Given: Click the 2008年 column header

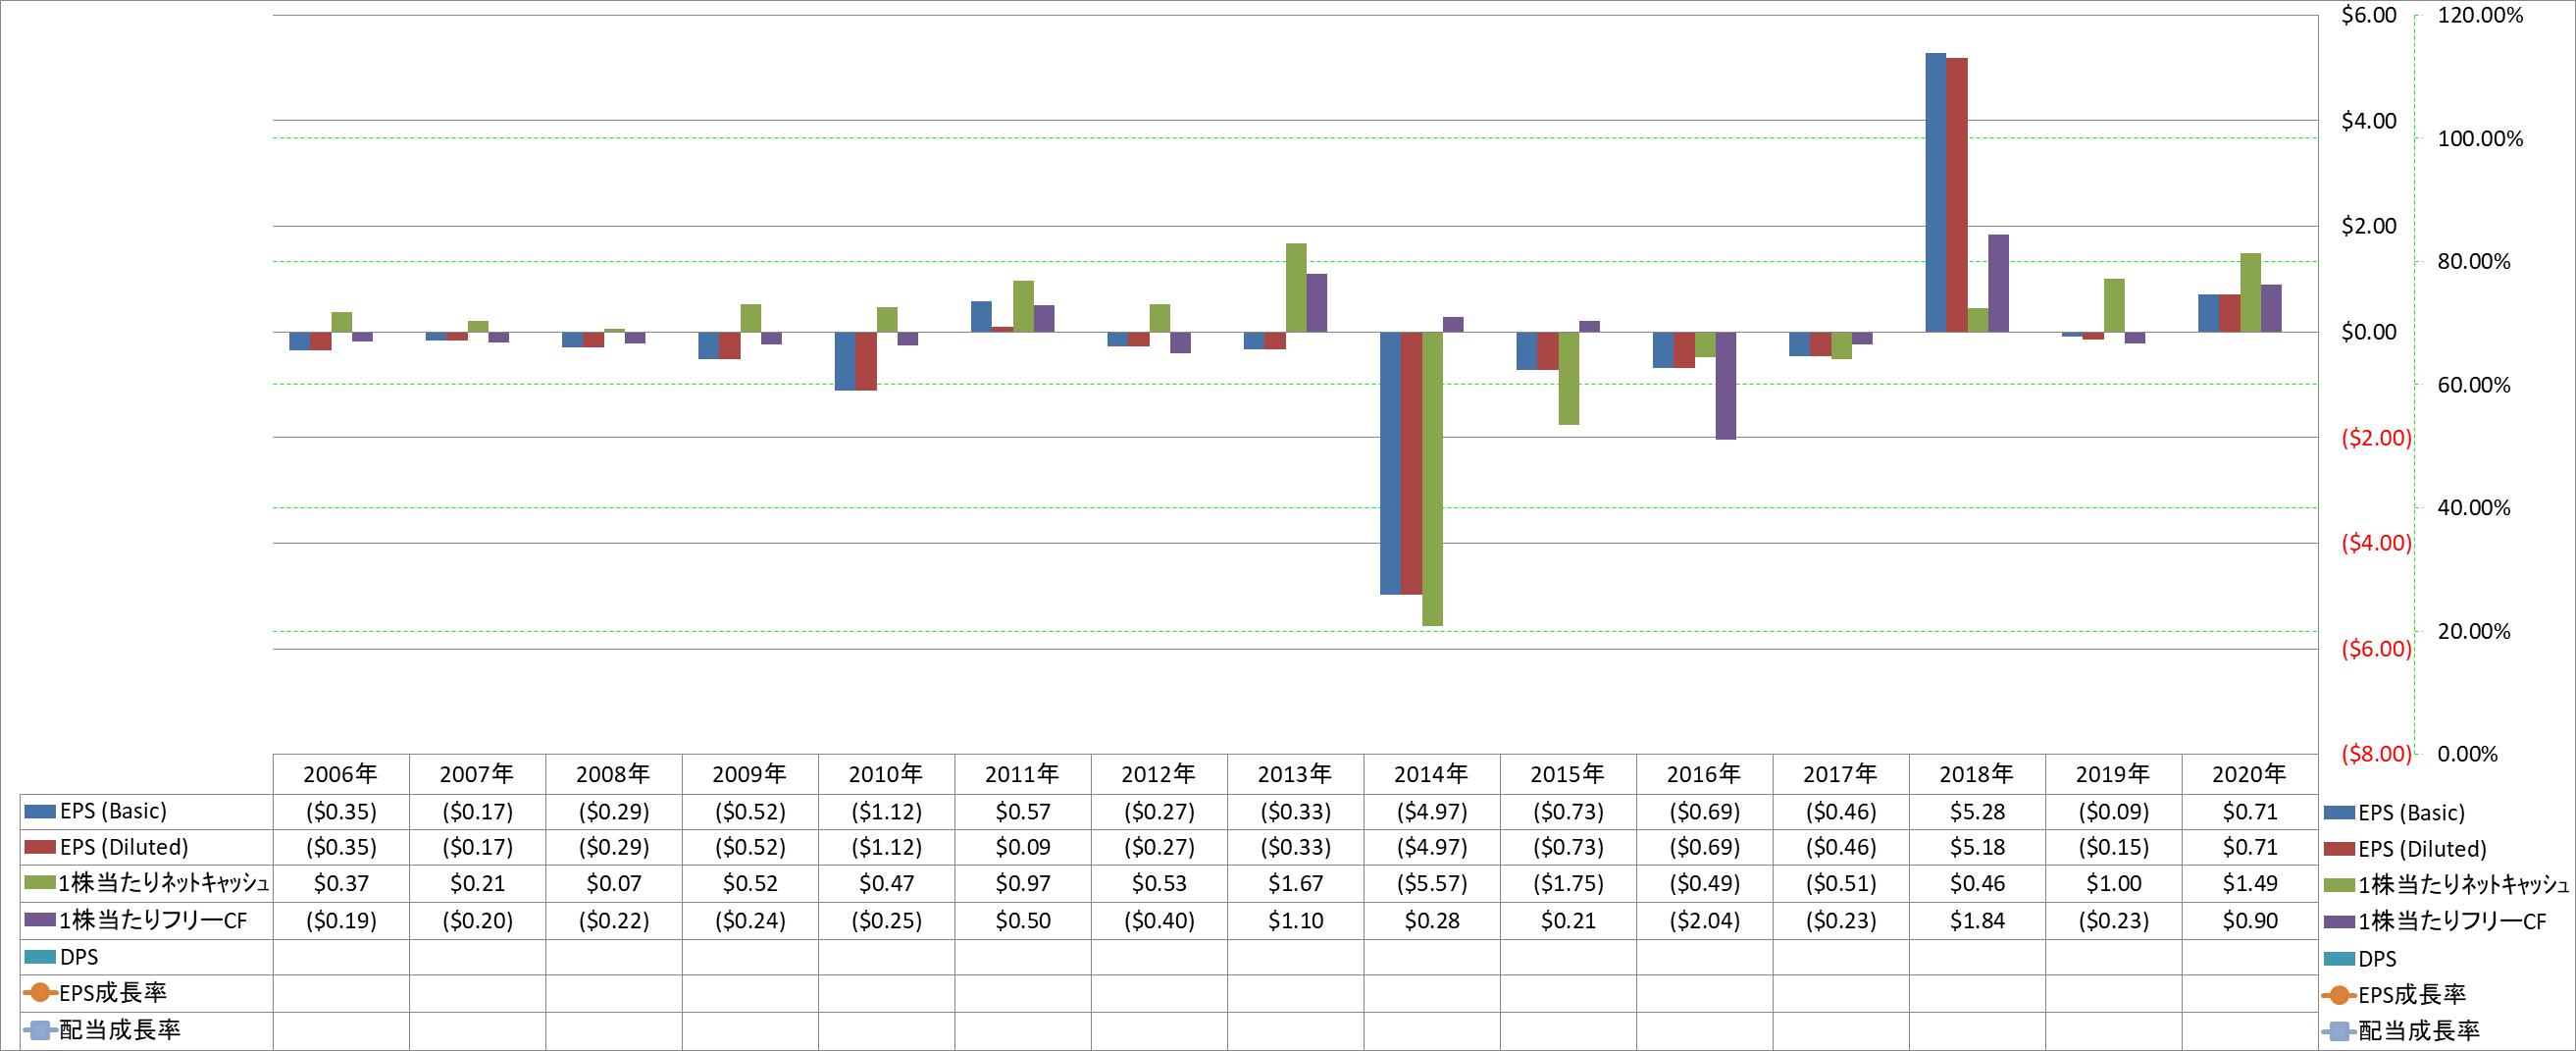Looking at the screenshot, I should (x=614, y=774).
